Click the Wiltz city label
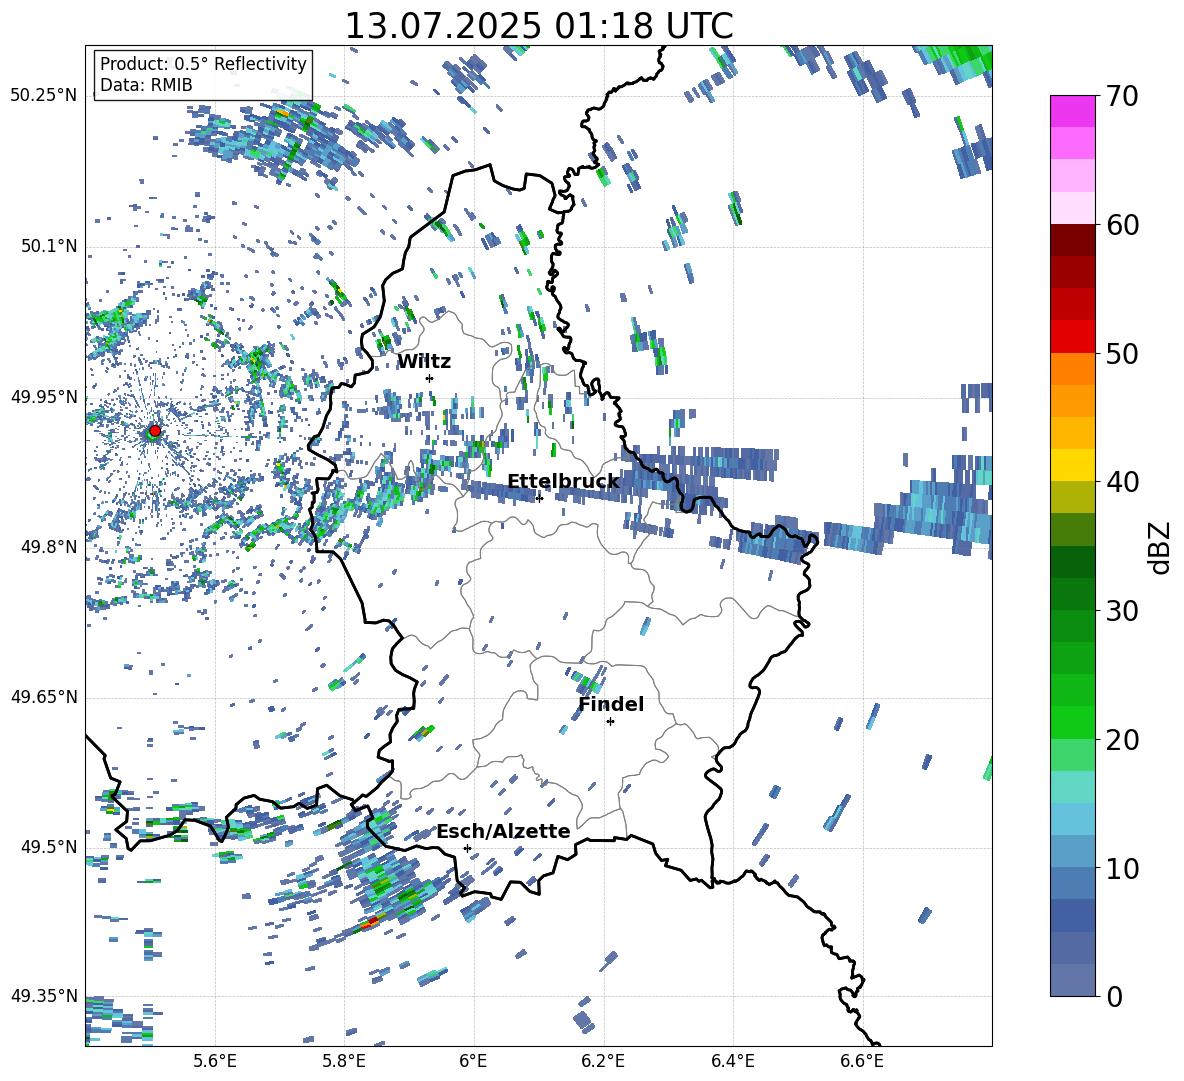Screen dimensions: 1184x1081 point(424,362)
